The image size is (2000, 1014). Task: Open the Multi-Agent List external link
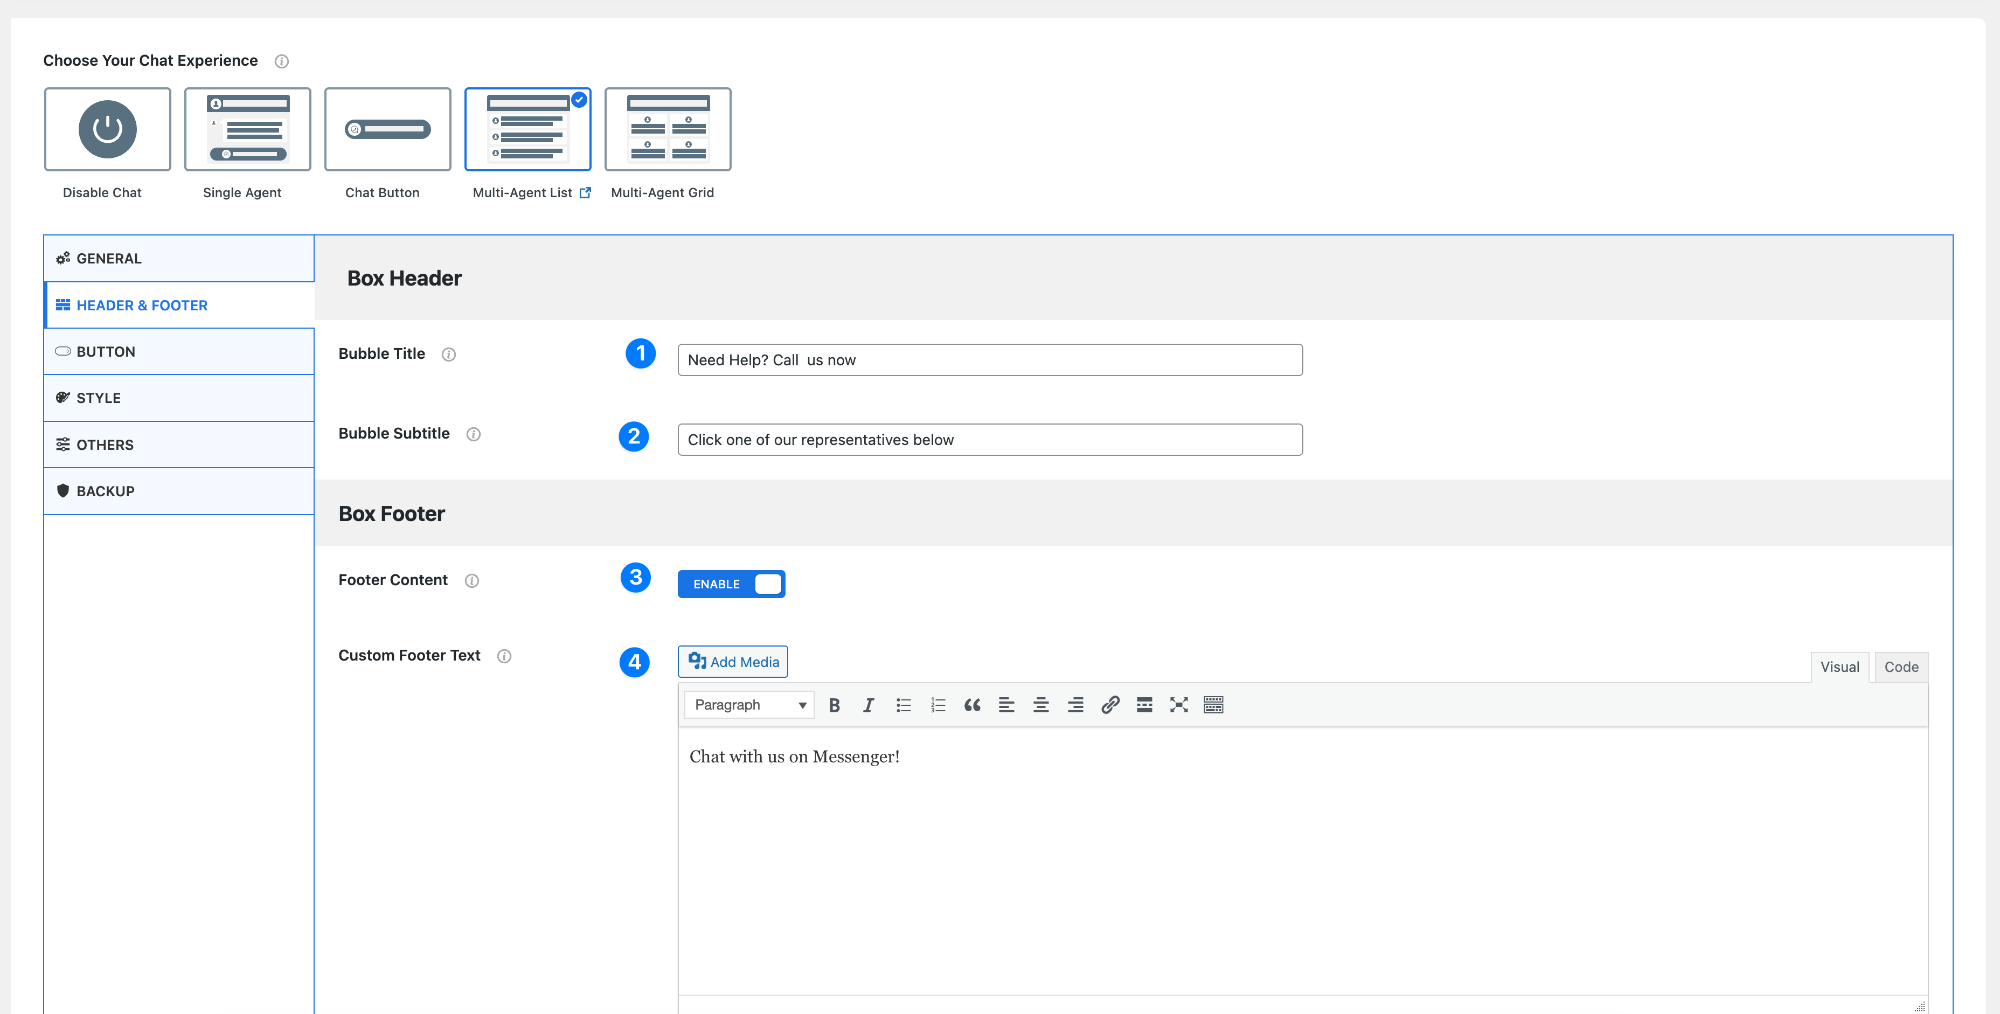[x=587, y=192]
